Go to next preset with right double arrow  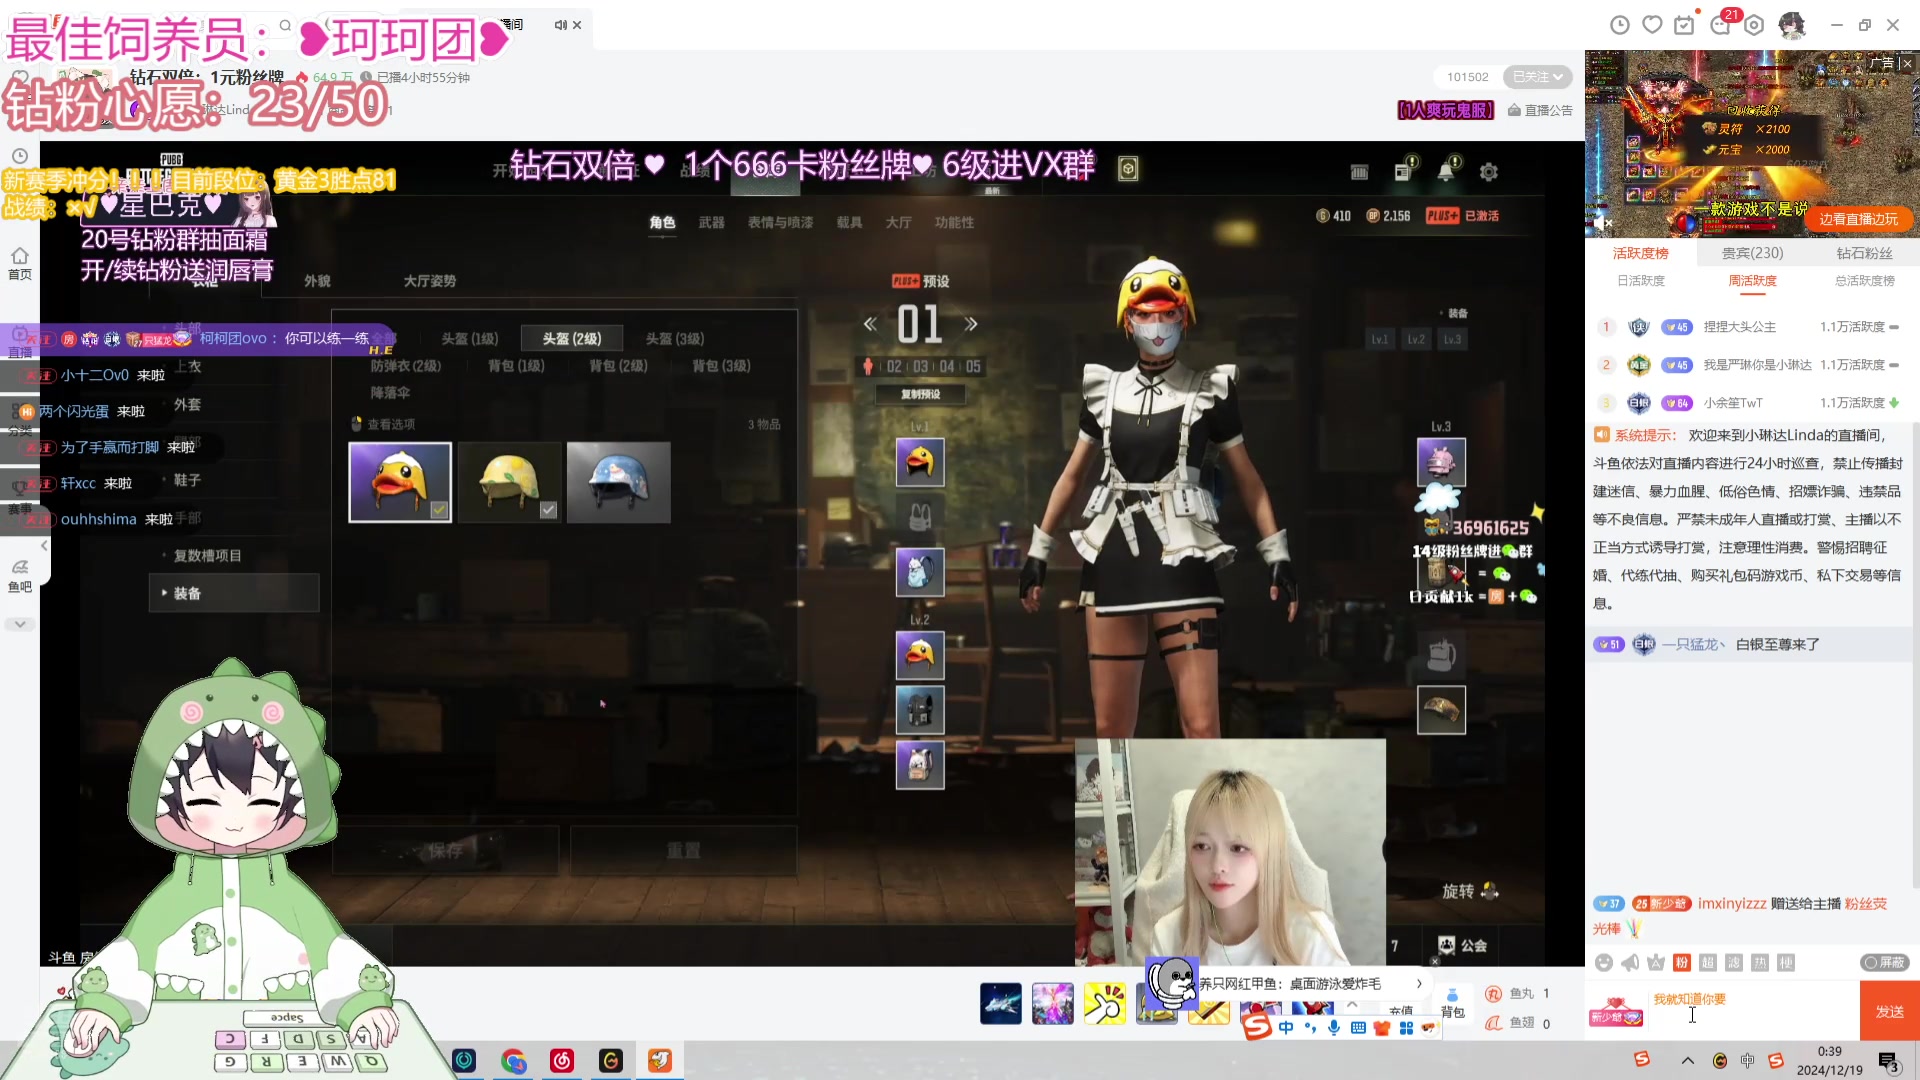[x=970, y=324]
